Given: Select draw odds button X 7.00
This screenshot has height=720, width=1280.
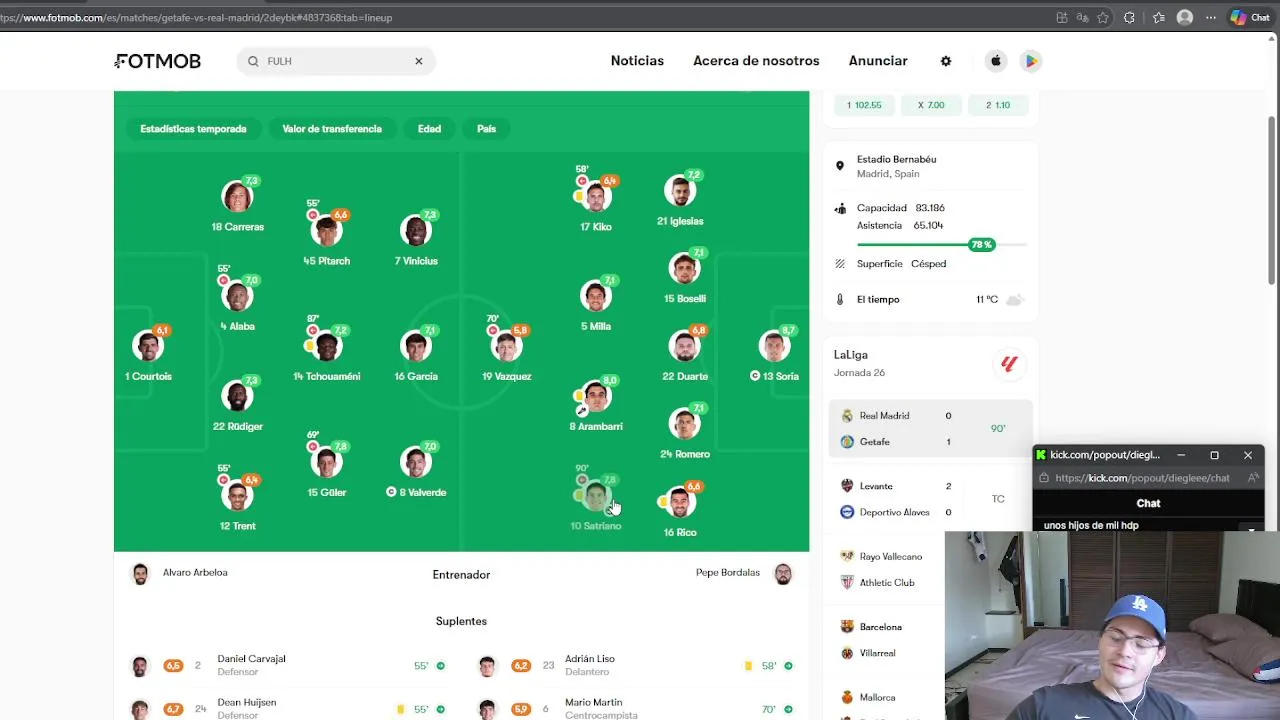Looking at the screenshot, I should coord(931,105).
